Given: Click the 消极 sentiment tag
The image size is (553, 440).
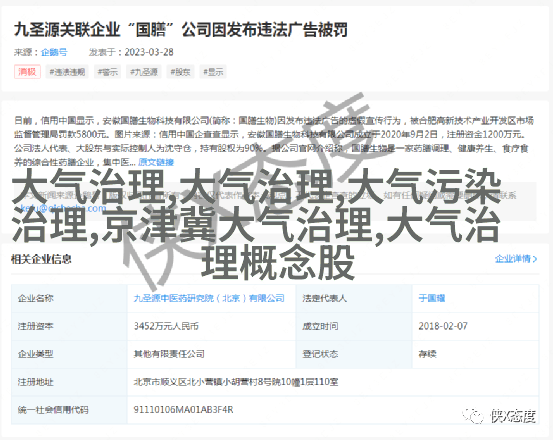Looking at the screenshot, I should 27,72.
